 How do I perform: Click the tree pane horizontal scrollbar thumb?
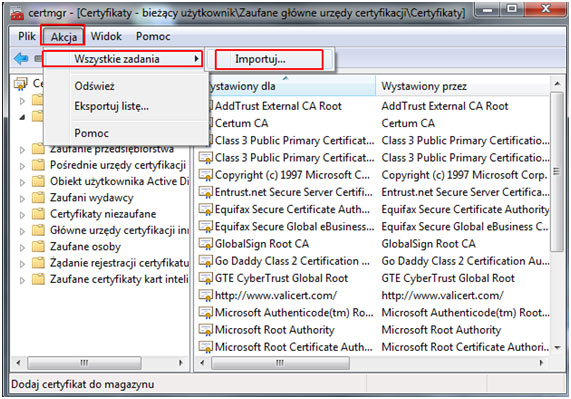84,363
